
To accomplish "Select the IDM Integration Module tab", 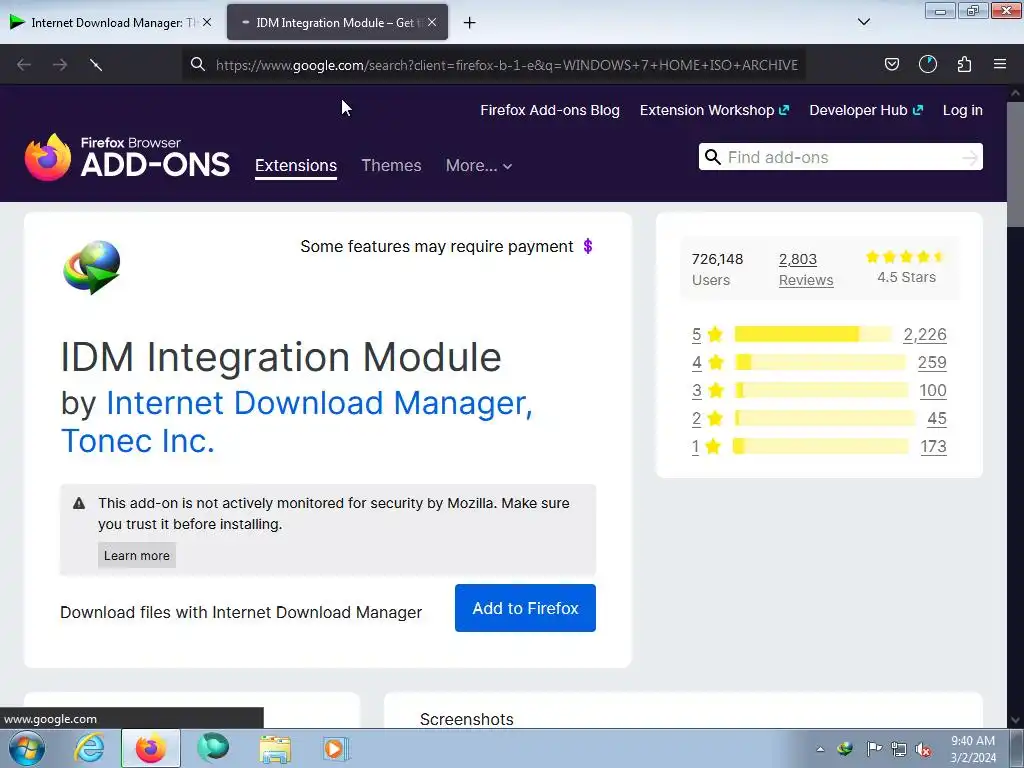I will coord(337,22).
